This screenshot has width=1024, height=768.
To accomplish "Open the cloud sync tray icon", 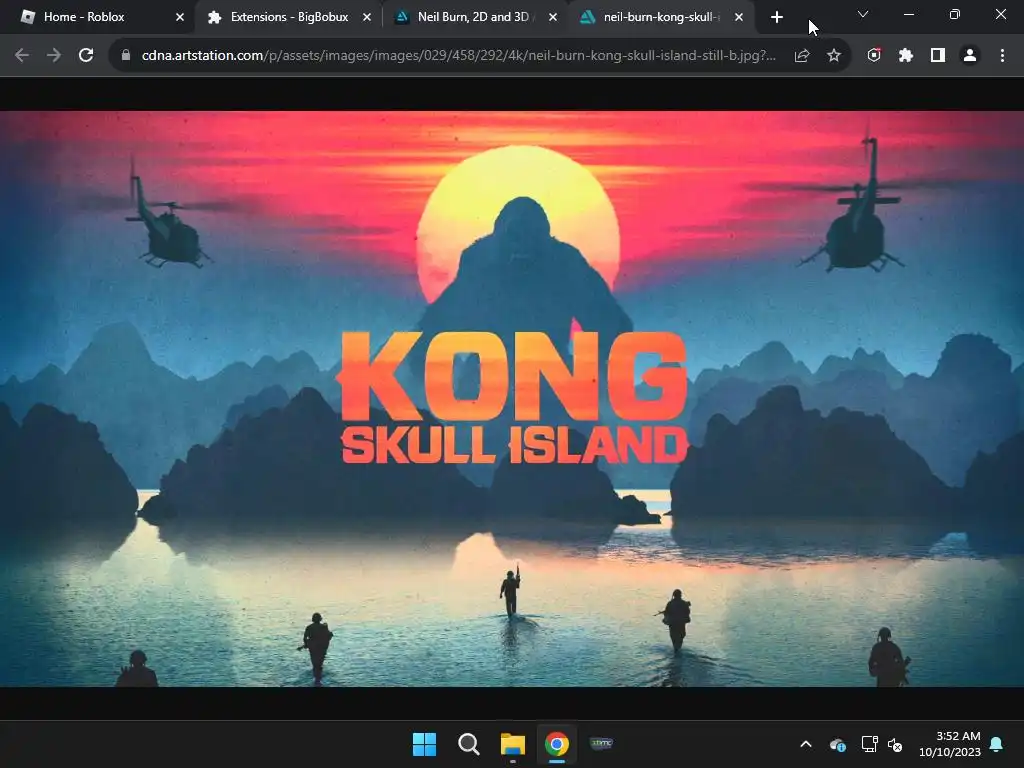I will [838, 744].
